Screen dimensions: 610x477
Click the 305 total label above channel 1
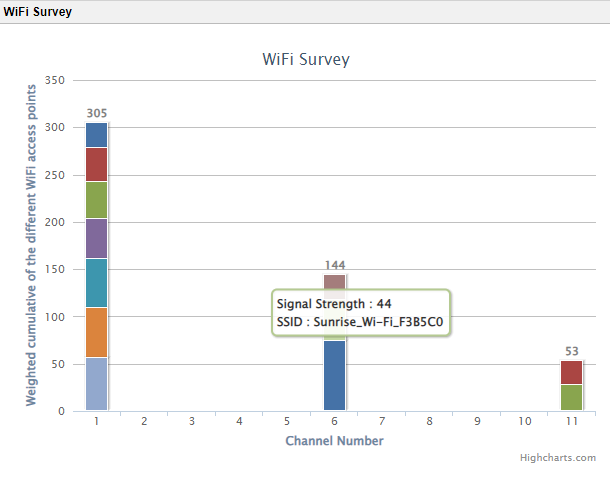[96, 113]
